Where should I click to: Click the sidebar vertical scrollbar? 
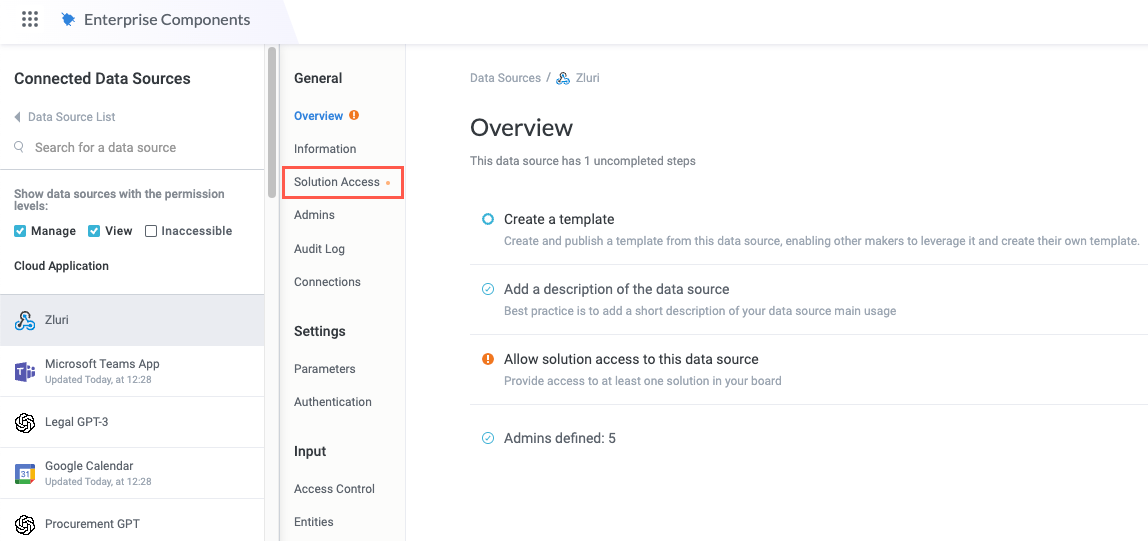tap(271, 120)
